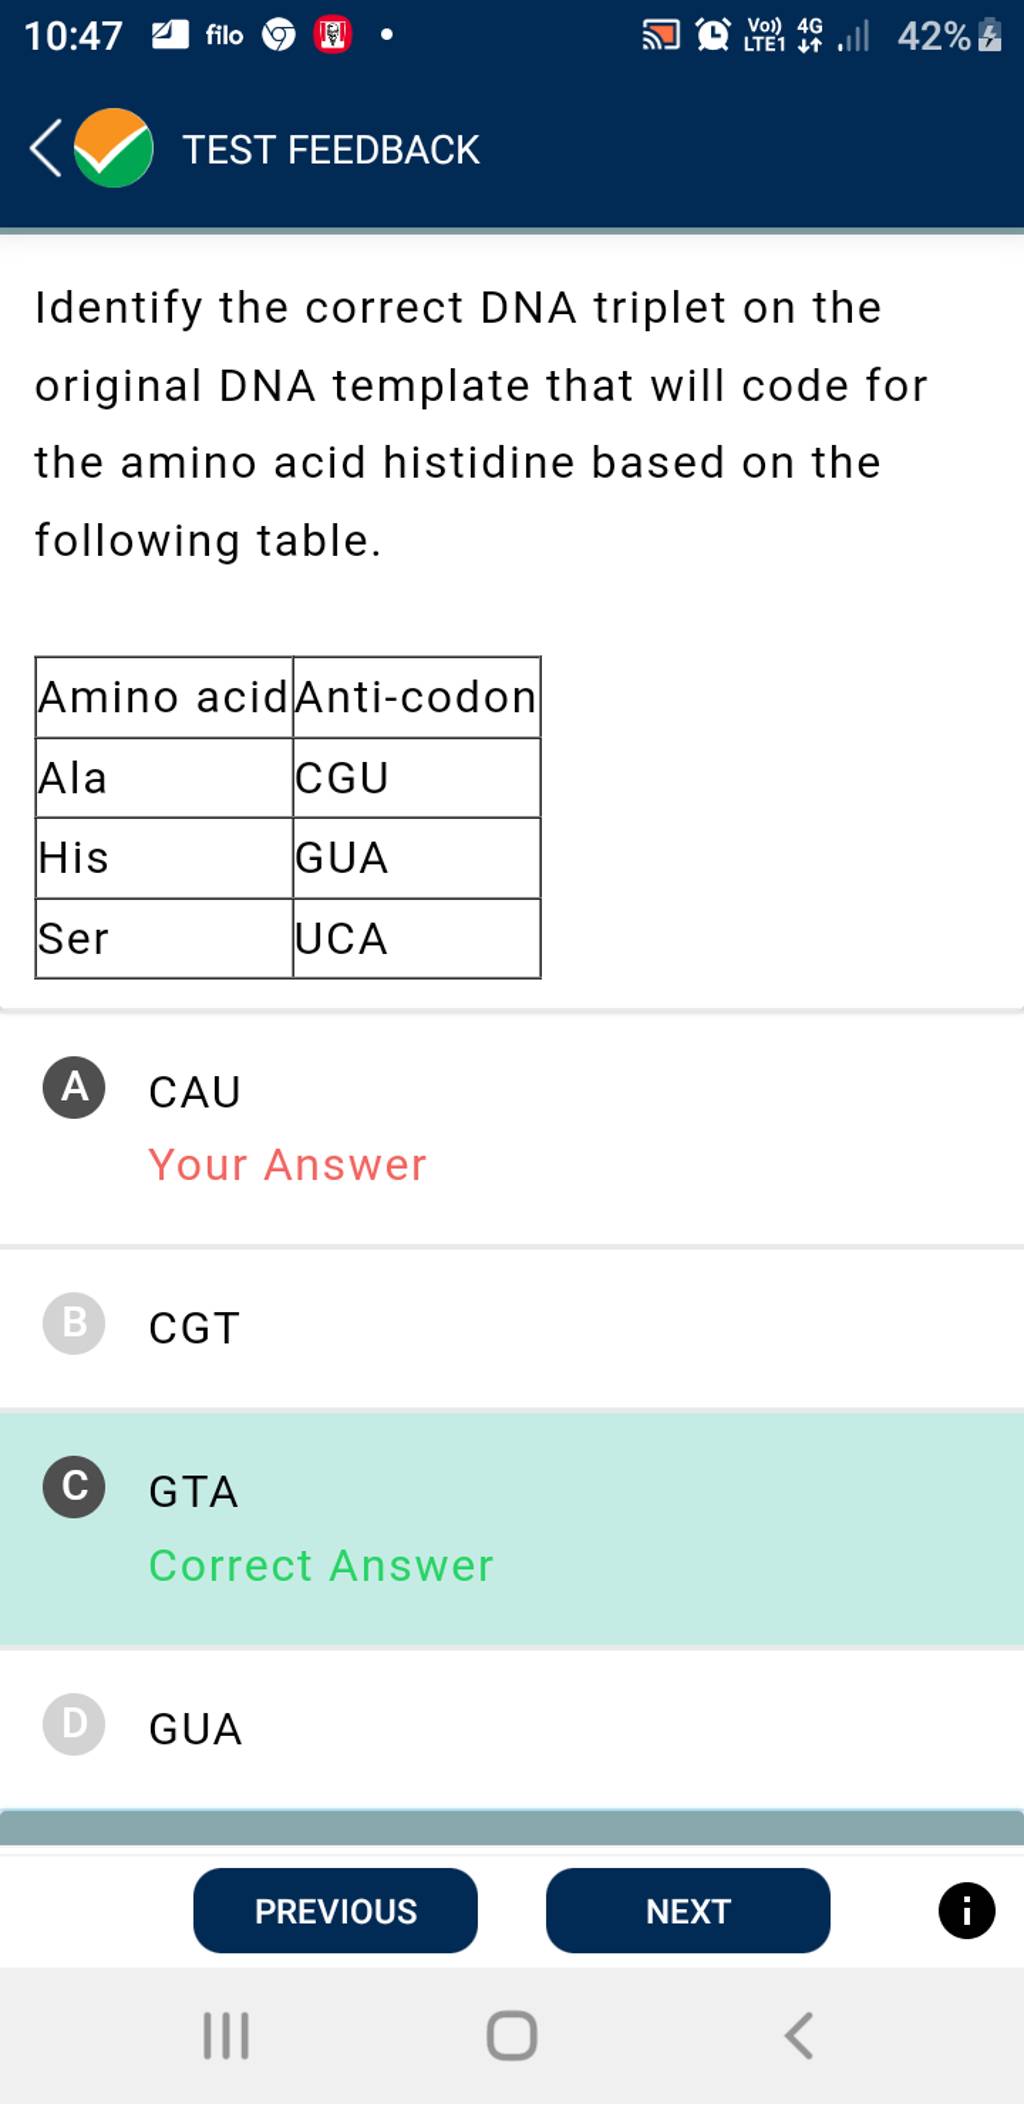Tap the battery charging indicator icon
Image resolution: width=1024 pixels, height=2104 pixels.
point(990,36)
